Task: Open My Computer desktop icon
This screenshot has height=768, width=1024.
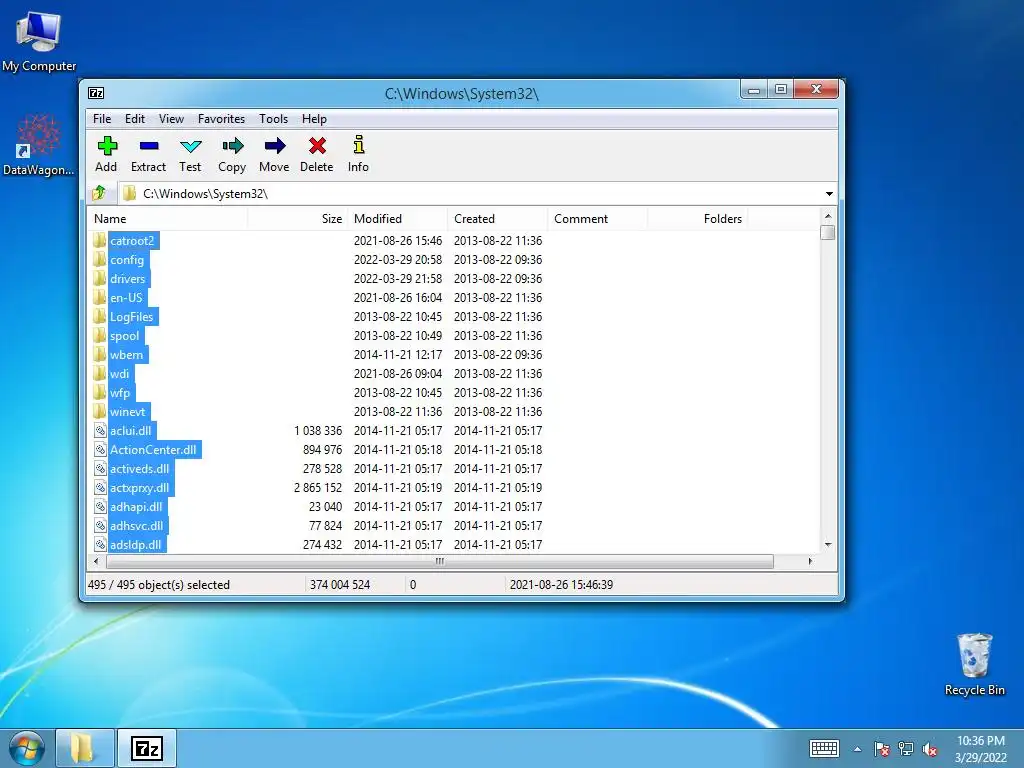Action: tap(39, 42)
